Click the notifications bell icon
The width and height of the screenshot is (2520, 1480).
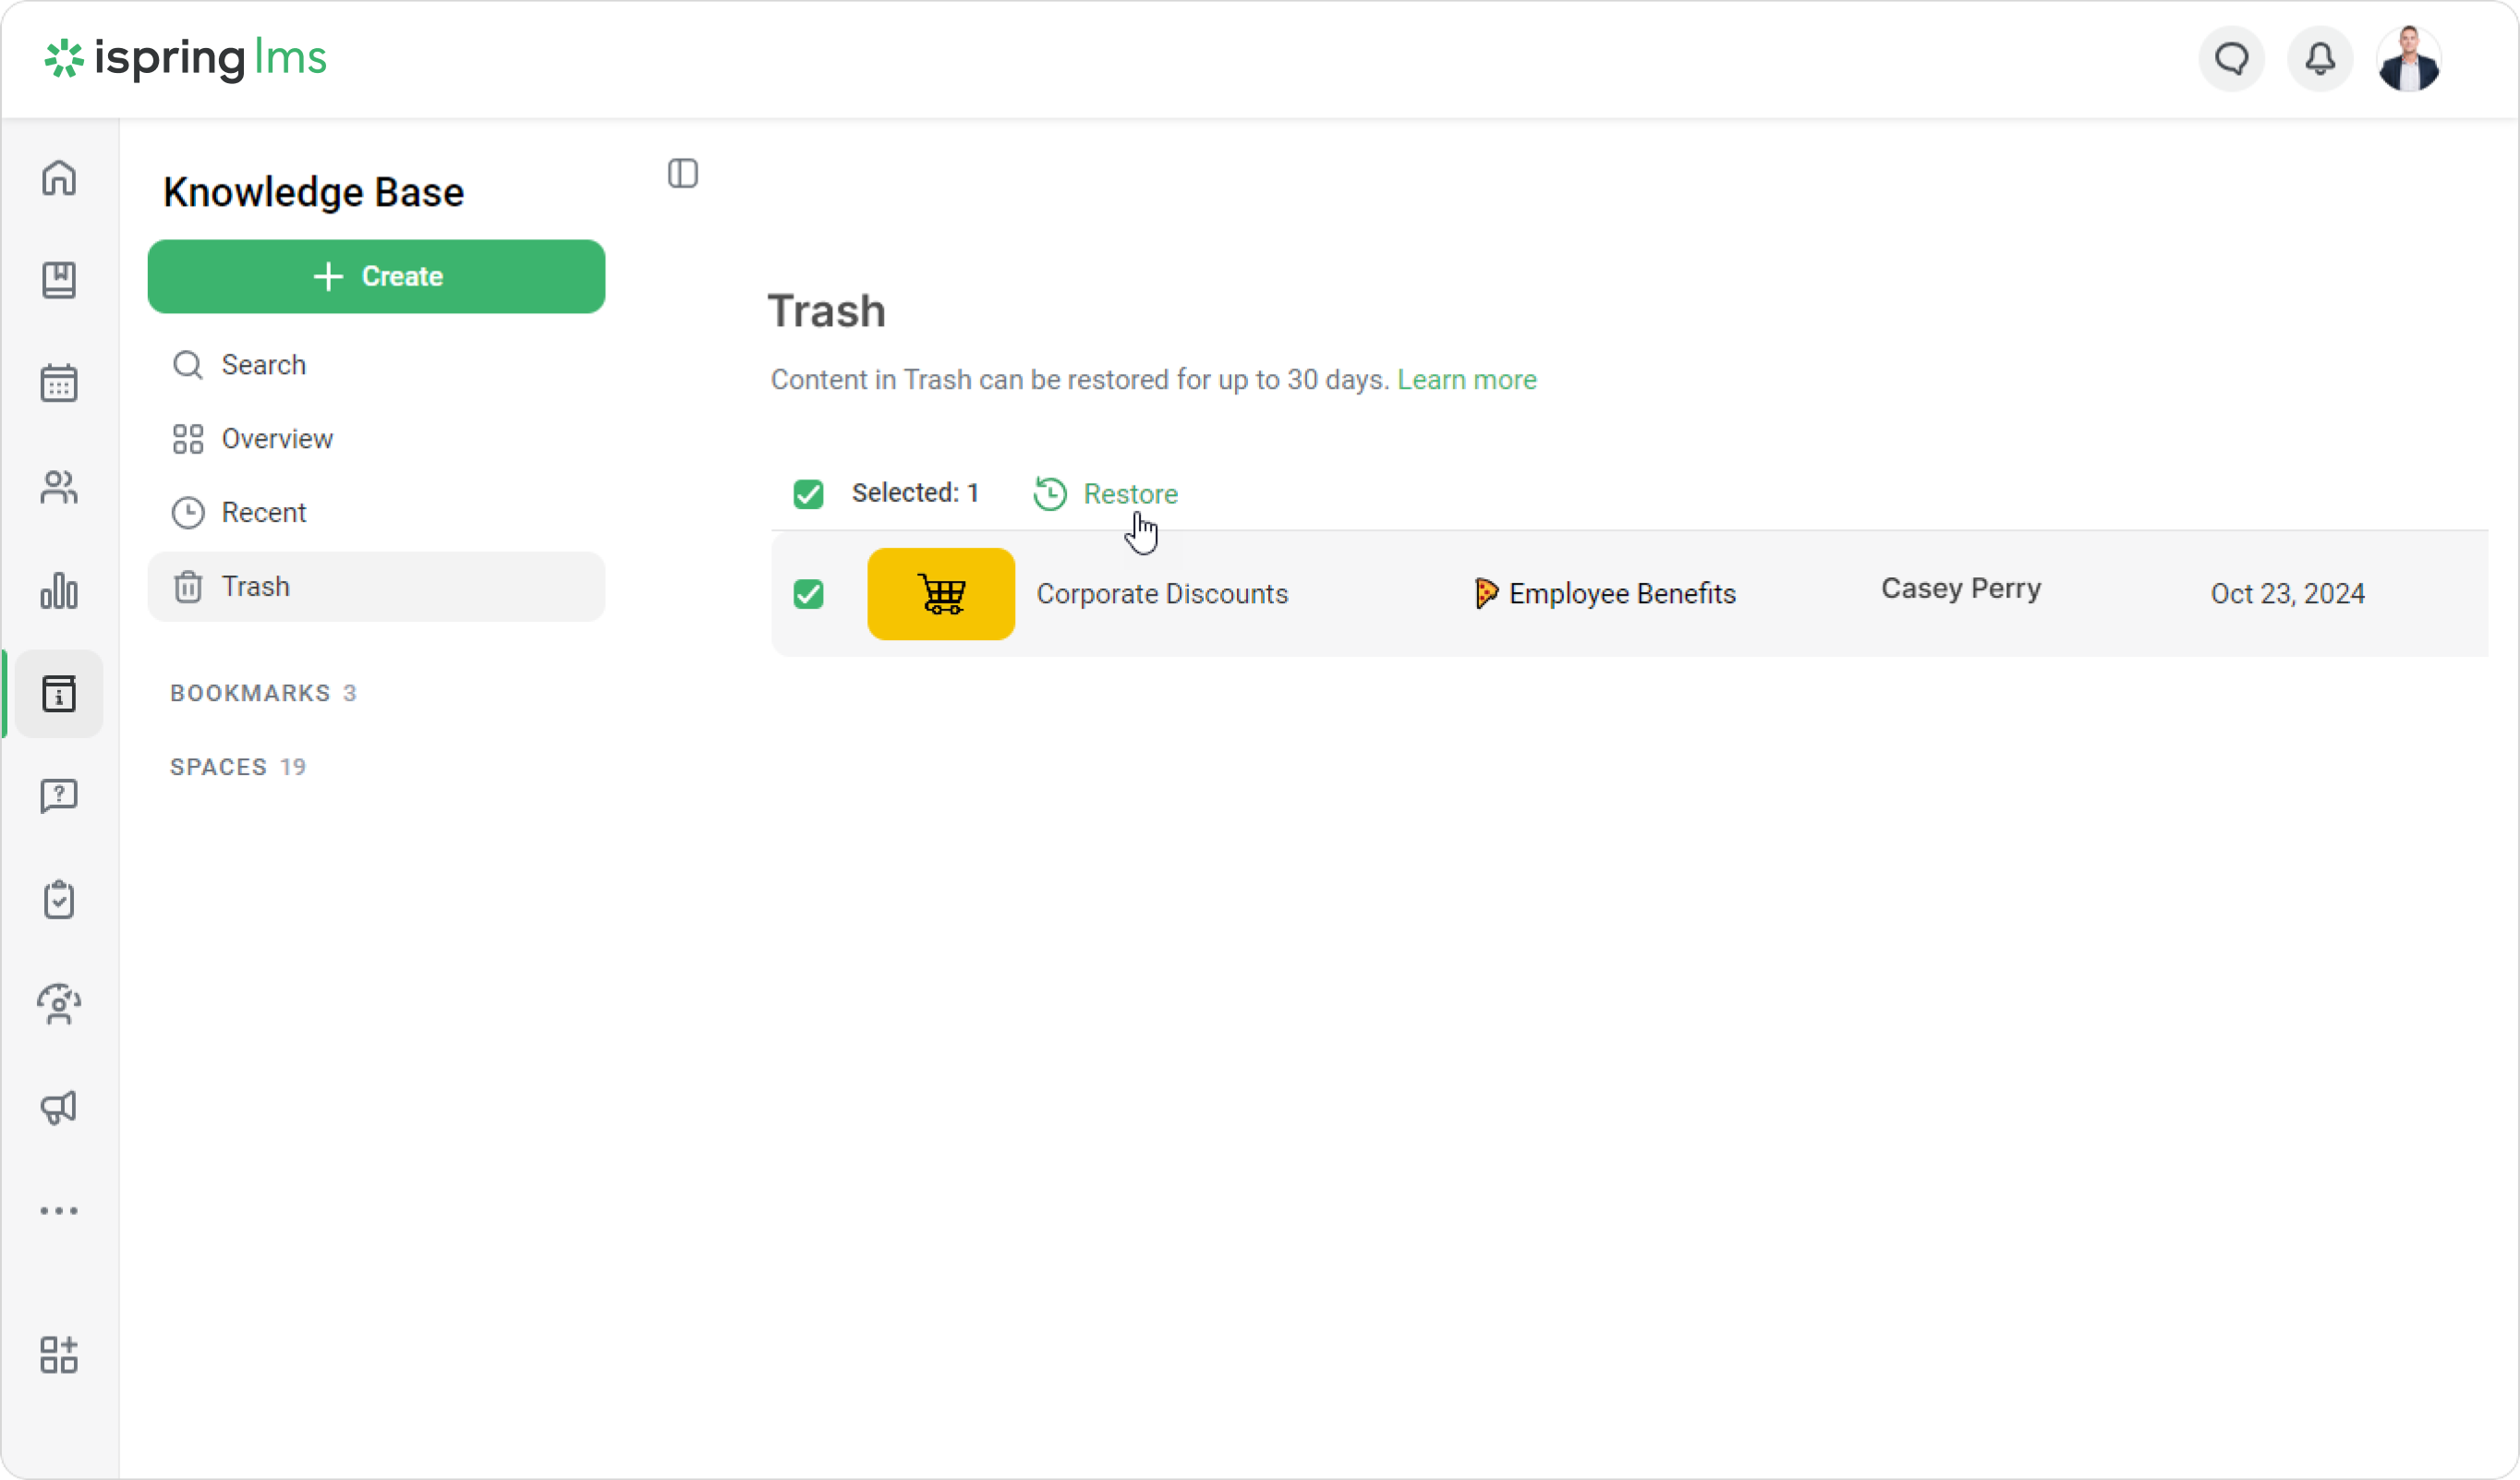(x=2320, y=60)
